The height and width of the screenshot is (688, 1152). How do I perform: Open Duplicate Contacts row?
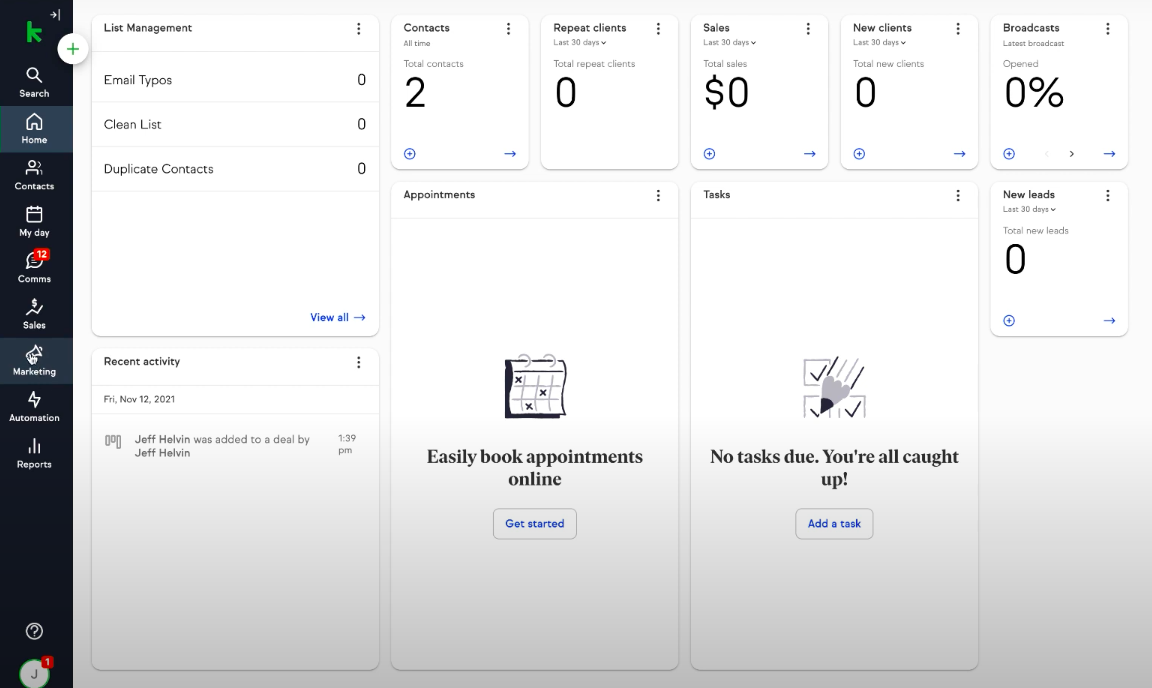[x=235, y=169]
